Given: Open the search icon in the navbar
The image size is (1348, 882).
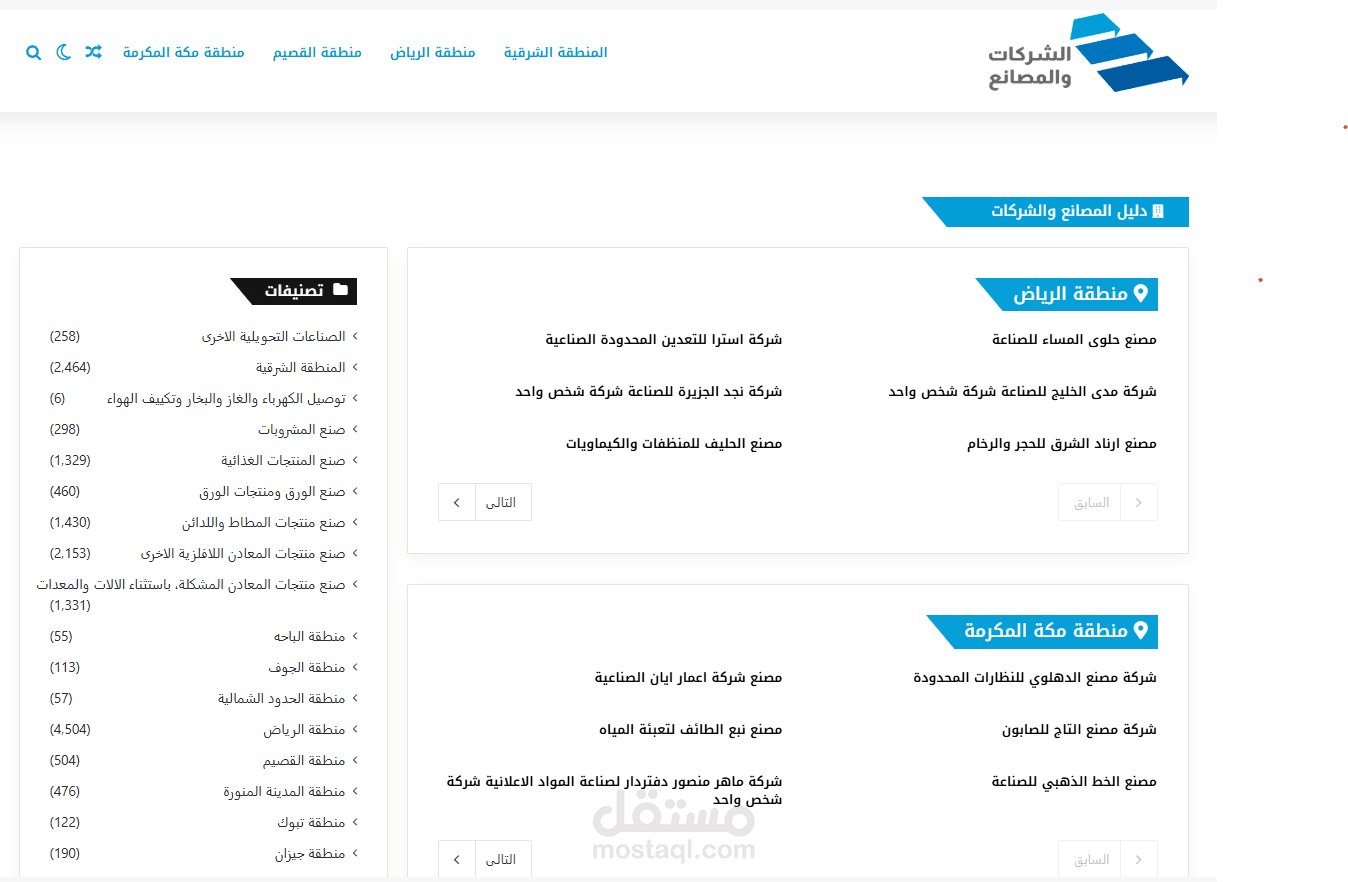Looking at the screenshot, I should pyautogui.click(x=33, y=52).
